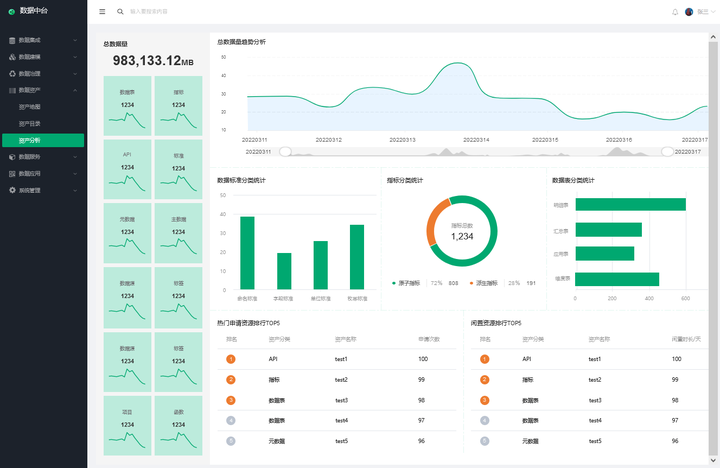Click the 数据集成 database icon in sidebar
The height and width of the screenshot is (468, 720).
point(12,40)
